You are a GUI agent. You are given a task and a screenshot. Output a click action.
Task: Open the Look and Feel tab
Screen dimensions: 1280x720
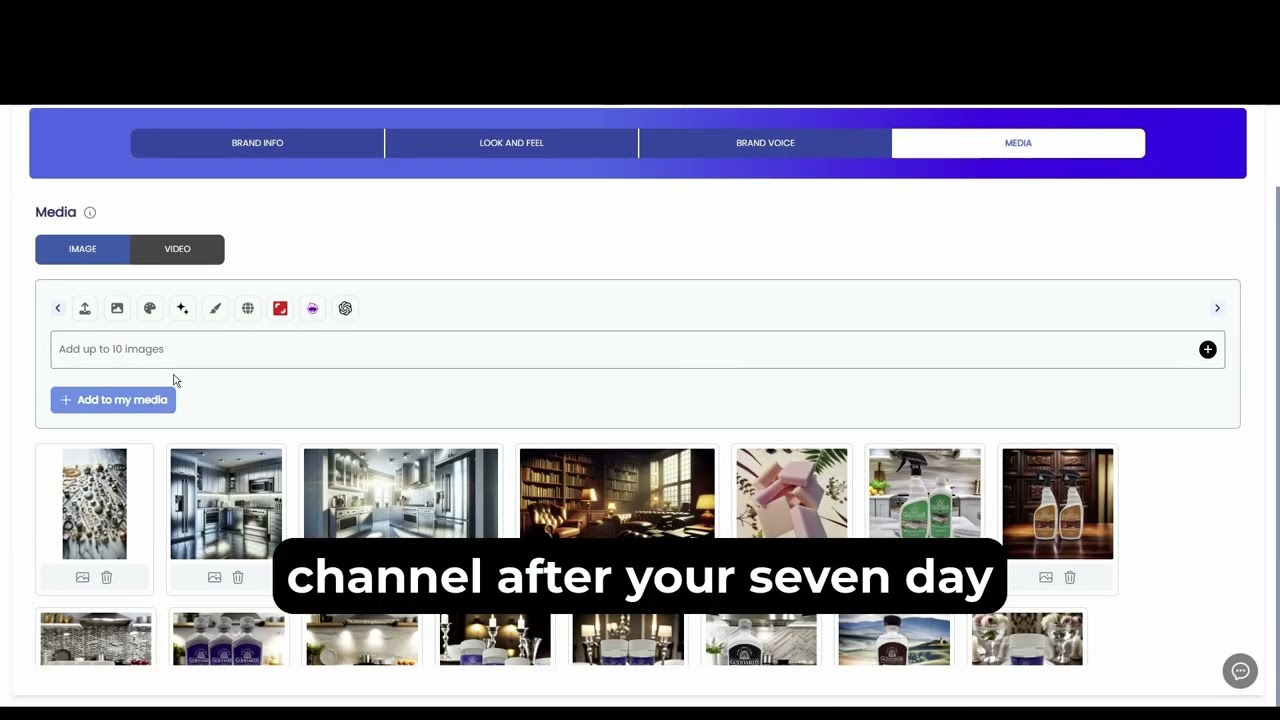tap(511, 143)
